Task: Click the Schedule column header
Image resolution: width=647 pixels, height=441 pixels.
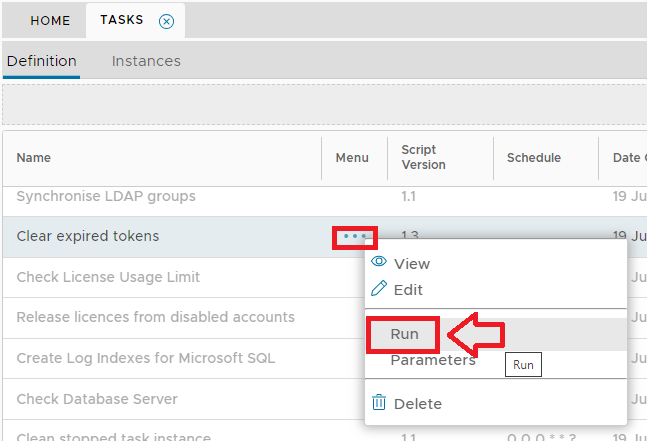Action: tap(534, 158)
